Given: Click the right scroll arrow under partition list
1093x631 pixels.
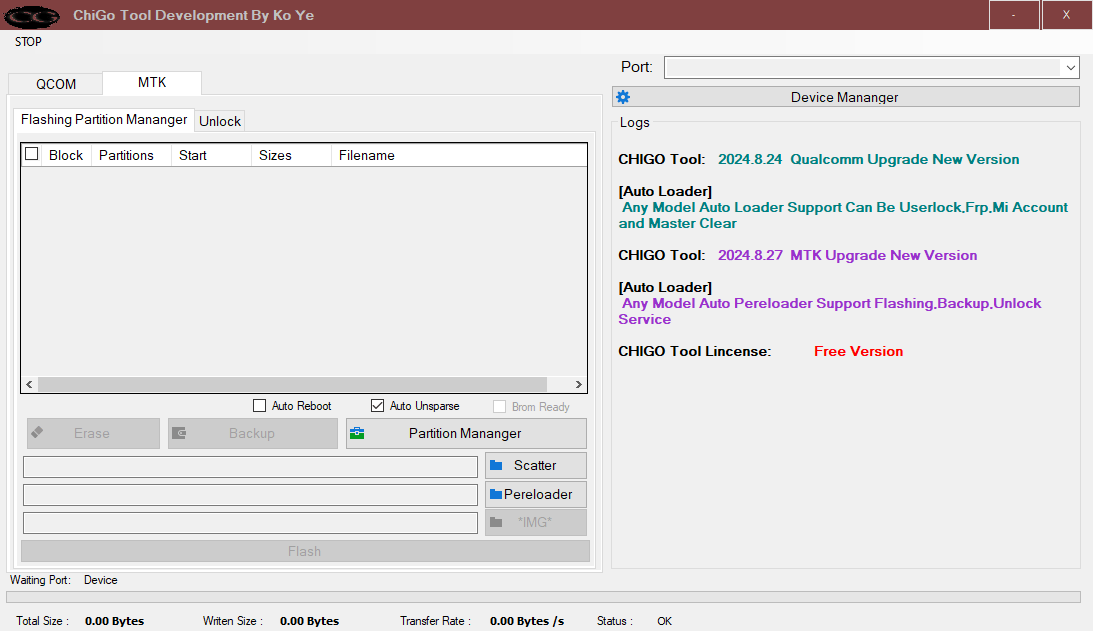Looking at the screenshot, I should tap(578, 384).
